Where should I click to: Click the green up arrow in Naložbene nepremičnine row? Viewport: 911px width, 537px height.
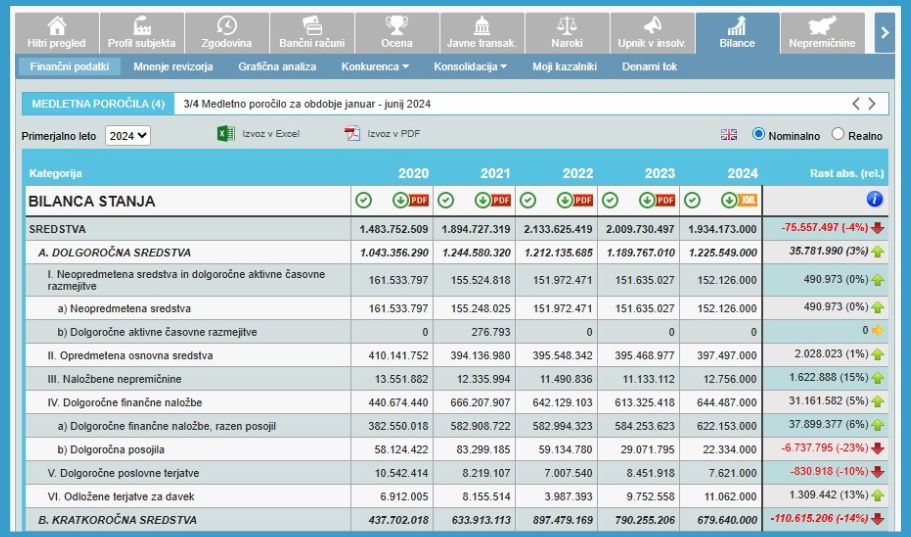tap(877, 378)
